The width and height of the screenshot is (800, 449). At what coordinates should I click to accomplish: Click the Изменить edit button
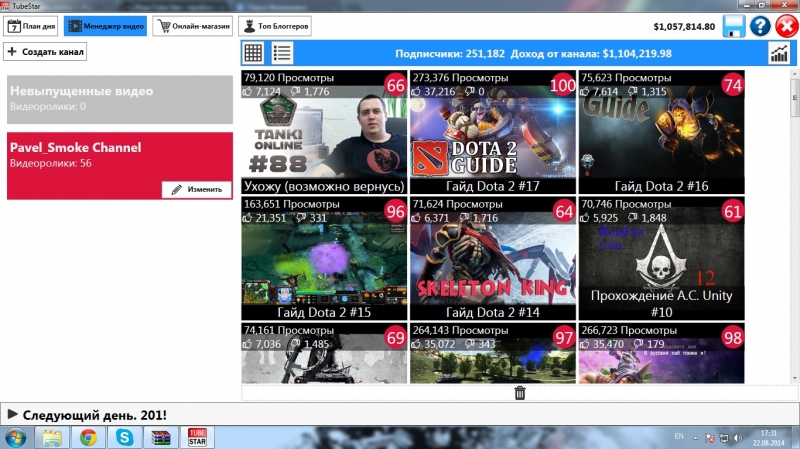click(196, 189)
